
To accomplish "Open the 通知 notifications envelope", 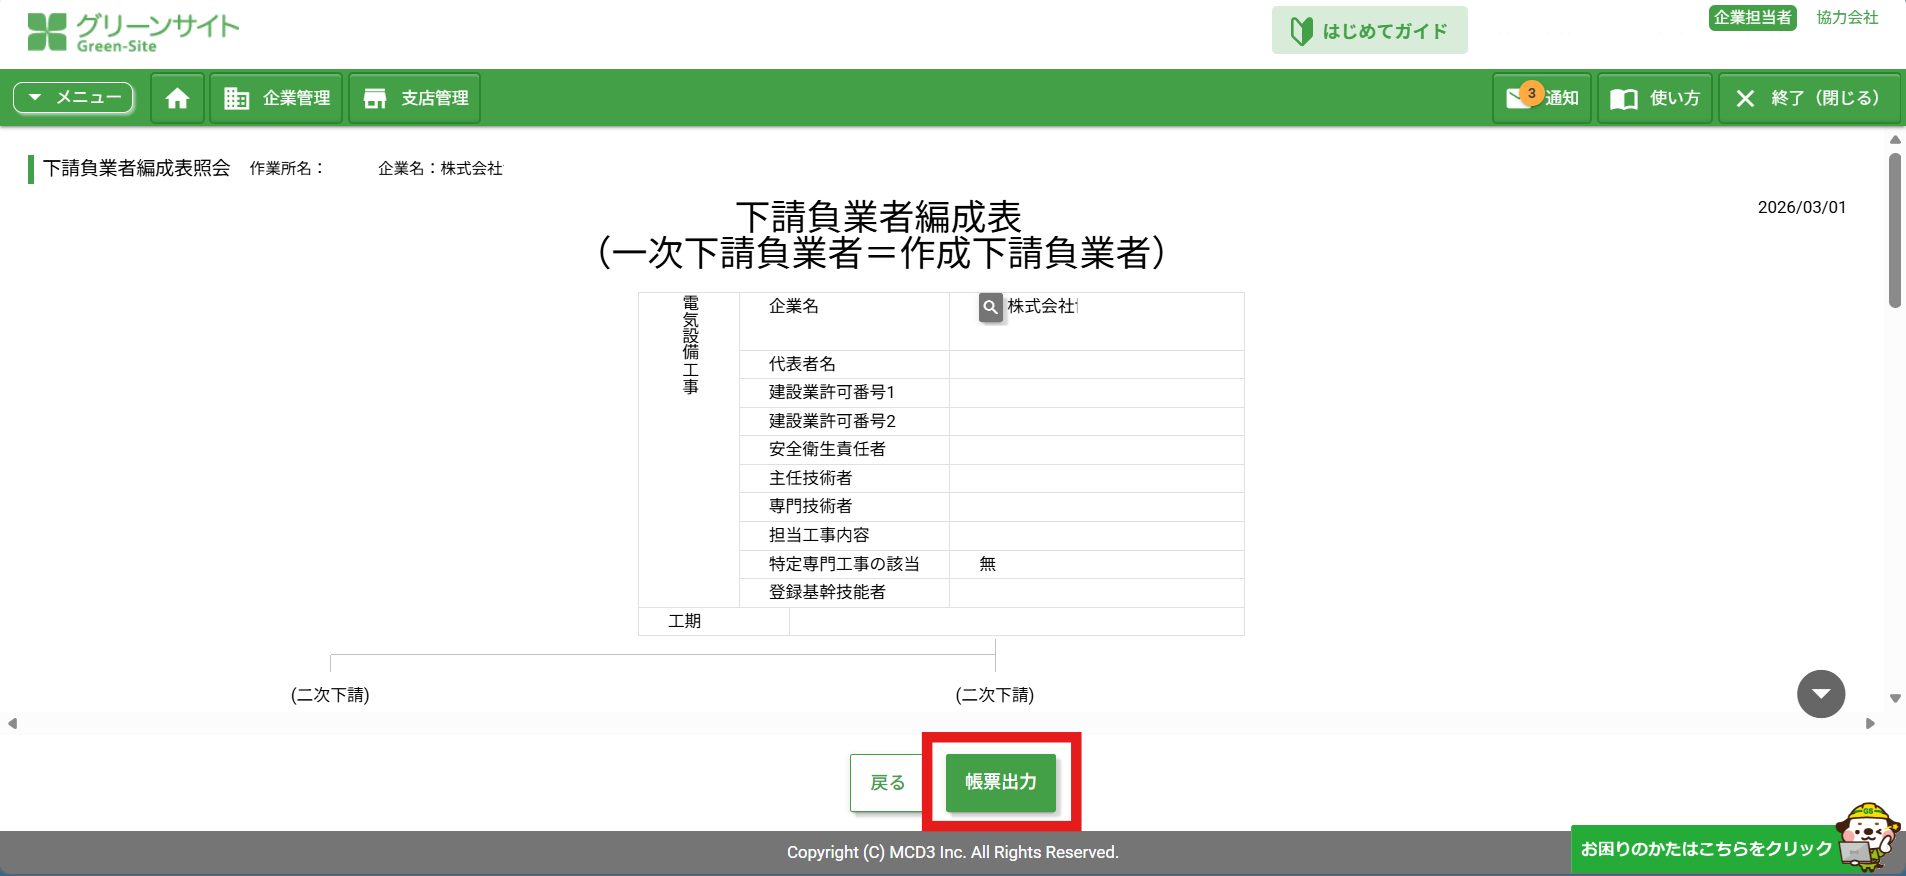I will tap(1541, 98).
